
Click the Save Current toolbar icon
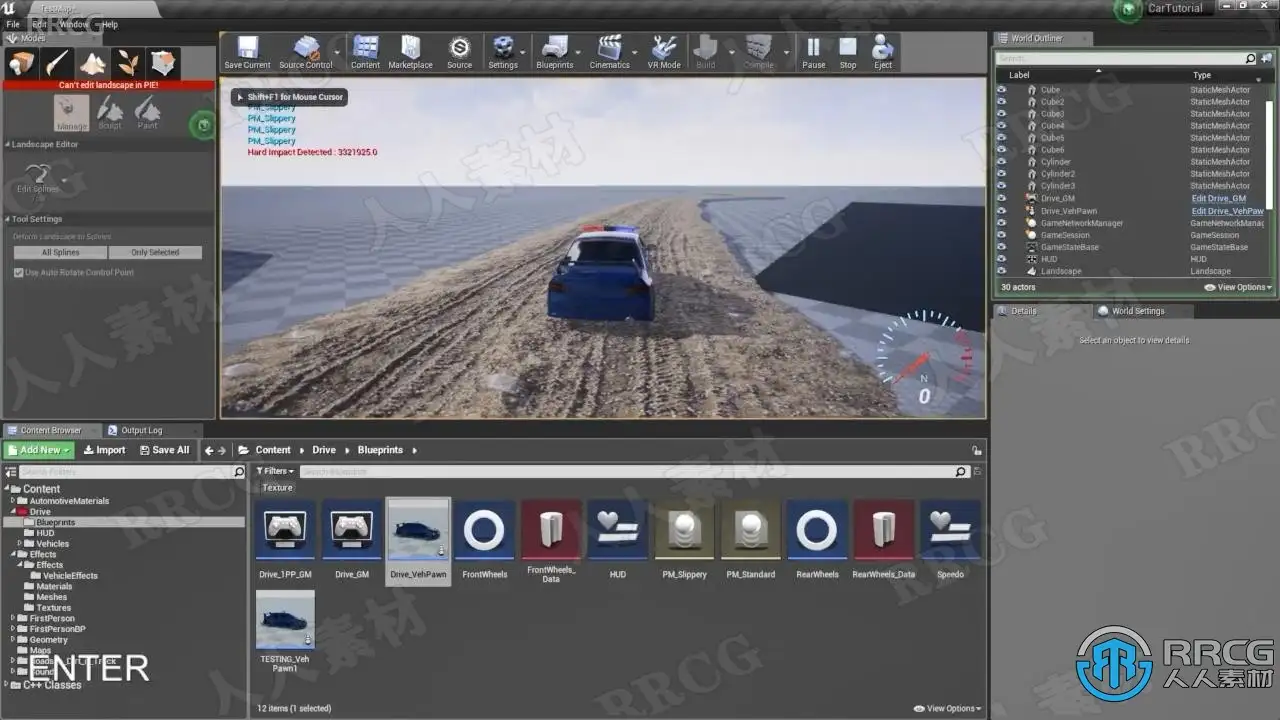click(x=247, y=52)
